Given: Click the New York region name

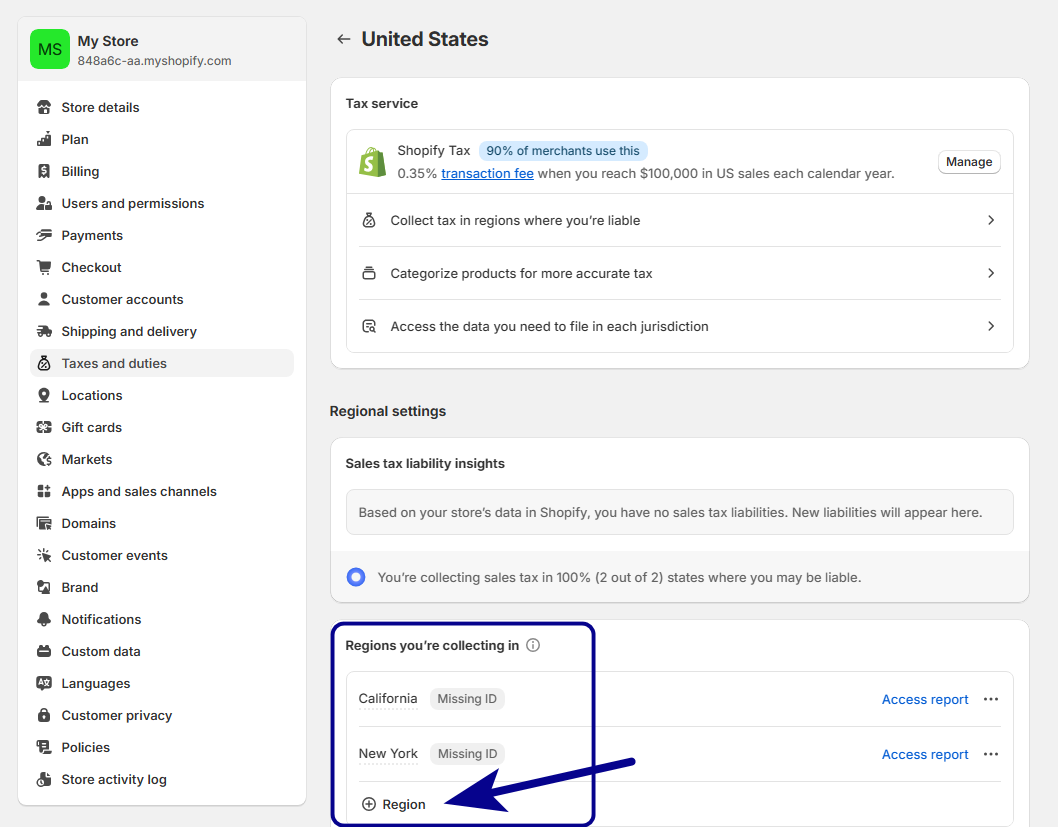Looking at the screenshot, I should pyautogui.click(x=388, y=753).
